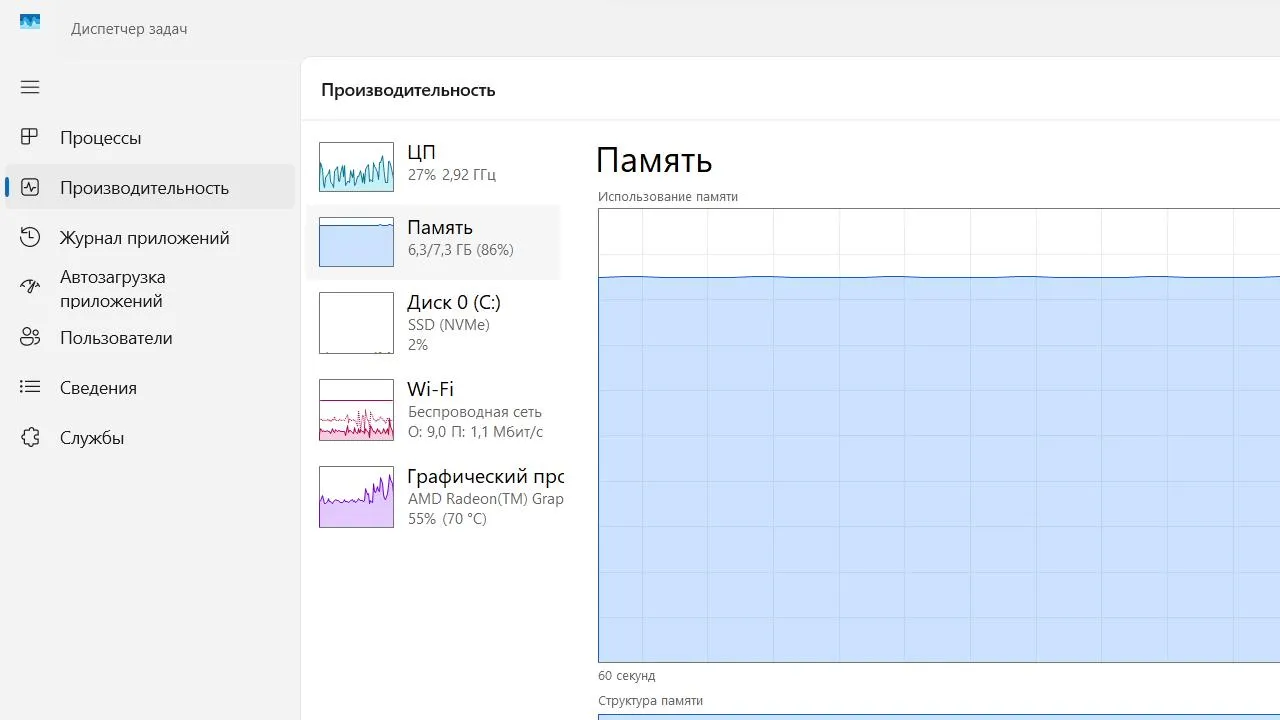The image size is (1280, 720).
Task: Click the Производительность pulse icon
Action: tap(30, 187)
